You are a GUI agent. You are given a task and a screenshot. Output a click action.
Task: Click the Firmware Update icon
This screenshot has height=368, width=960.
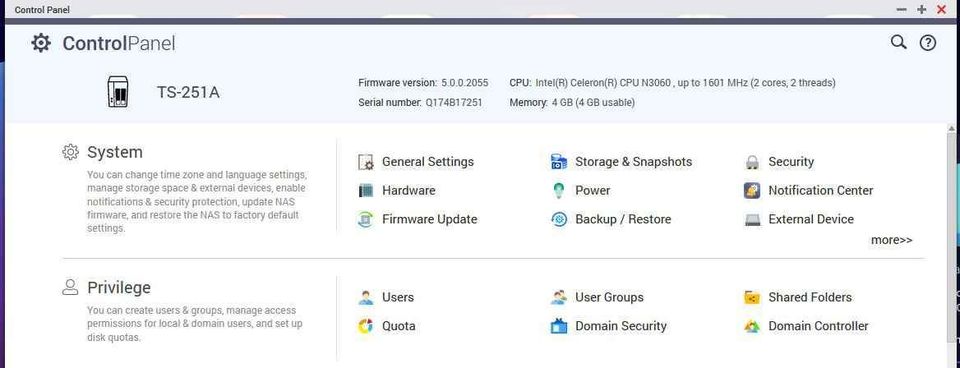click(x=366, y=219)
